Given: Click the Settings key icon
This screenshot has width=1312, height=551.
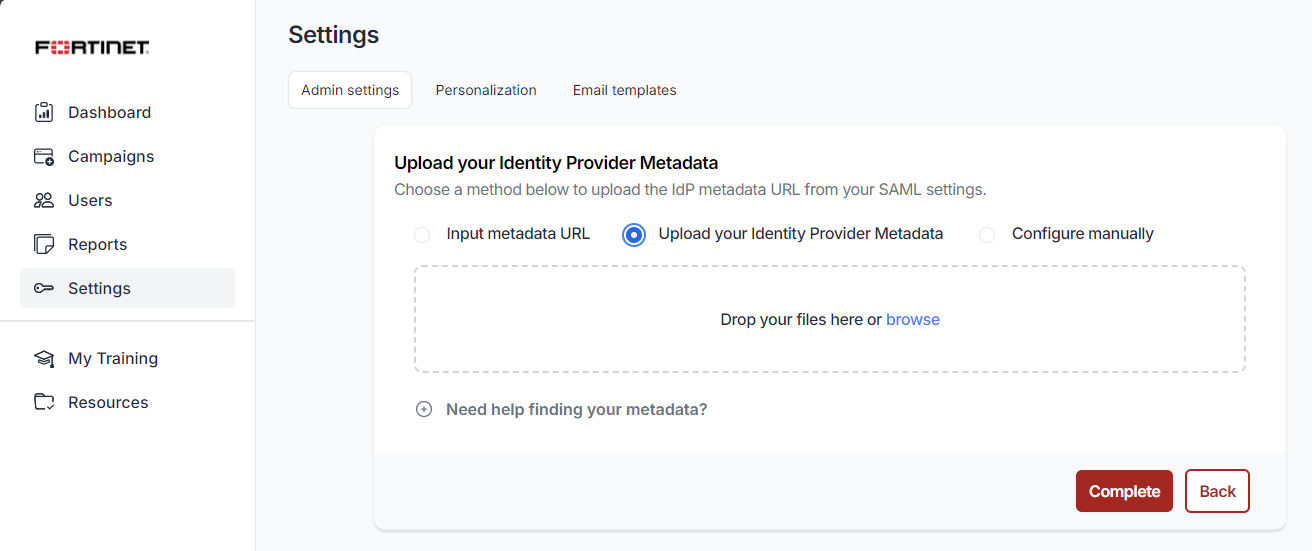Looking at the screenshot, I should tap(44, 288).
